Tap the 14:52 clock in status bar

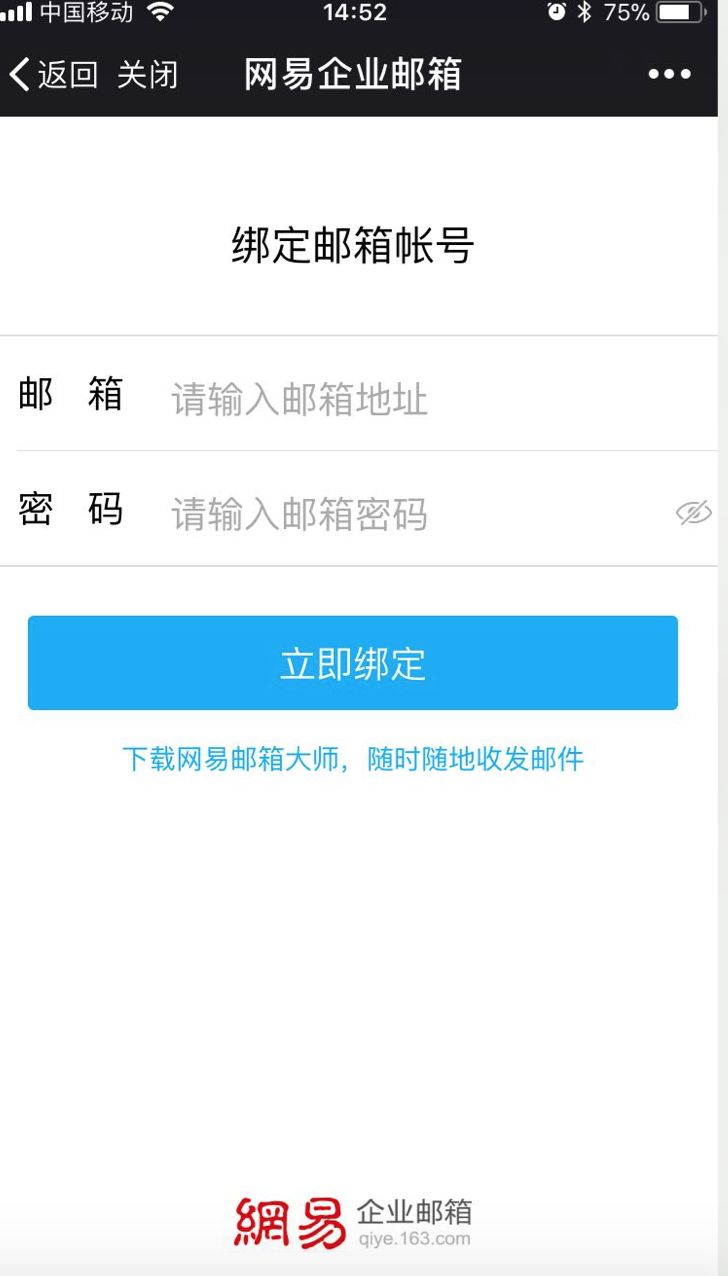point(354,13)
